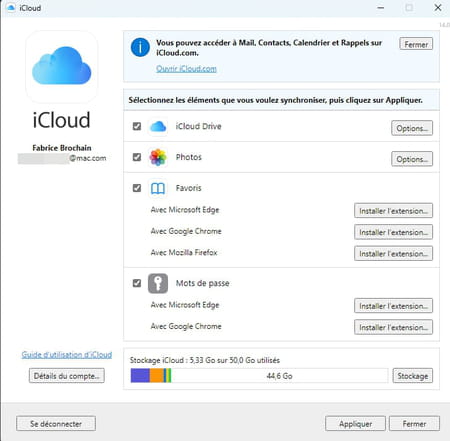
Task: Minimize the iCloud window
Action: pos(381,7)
